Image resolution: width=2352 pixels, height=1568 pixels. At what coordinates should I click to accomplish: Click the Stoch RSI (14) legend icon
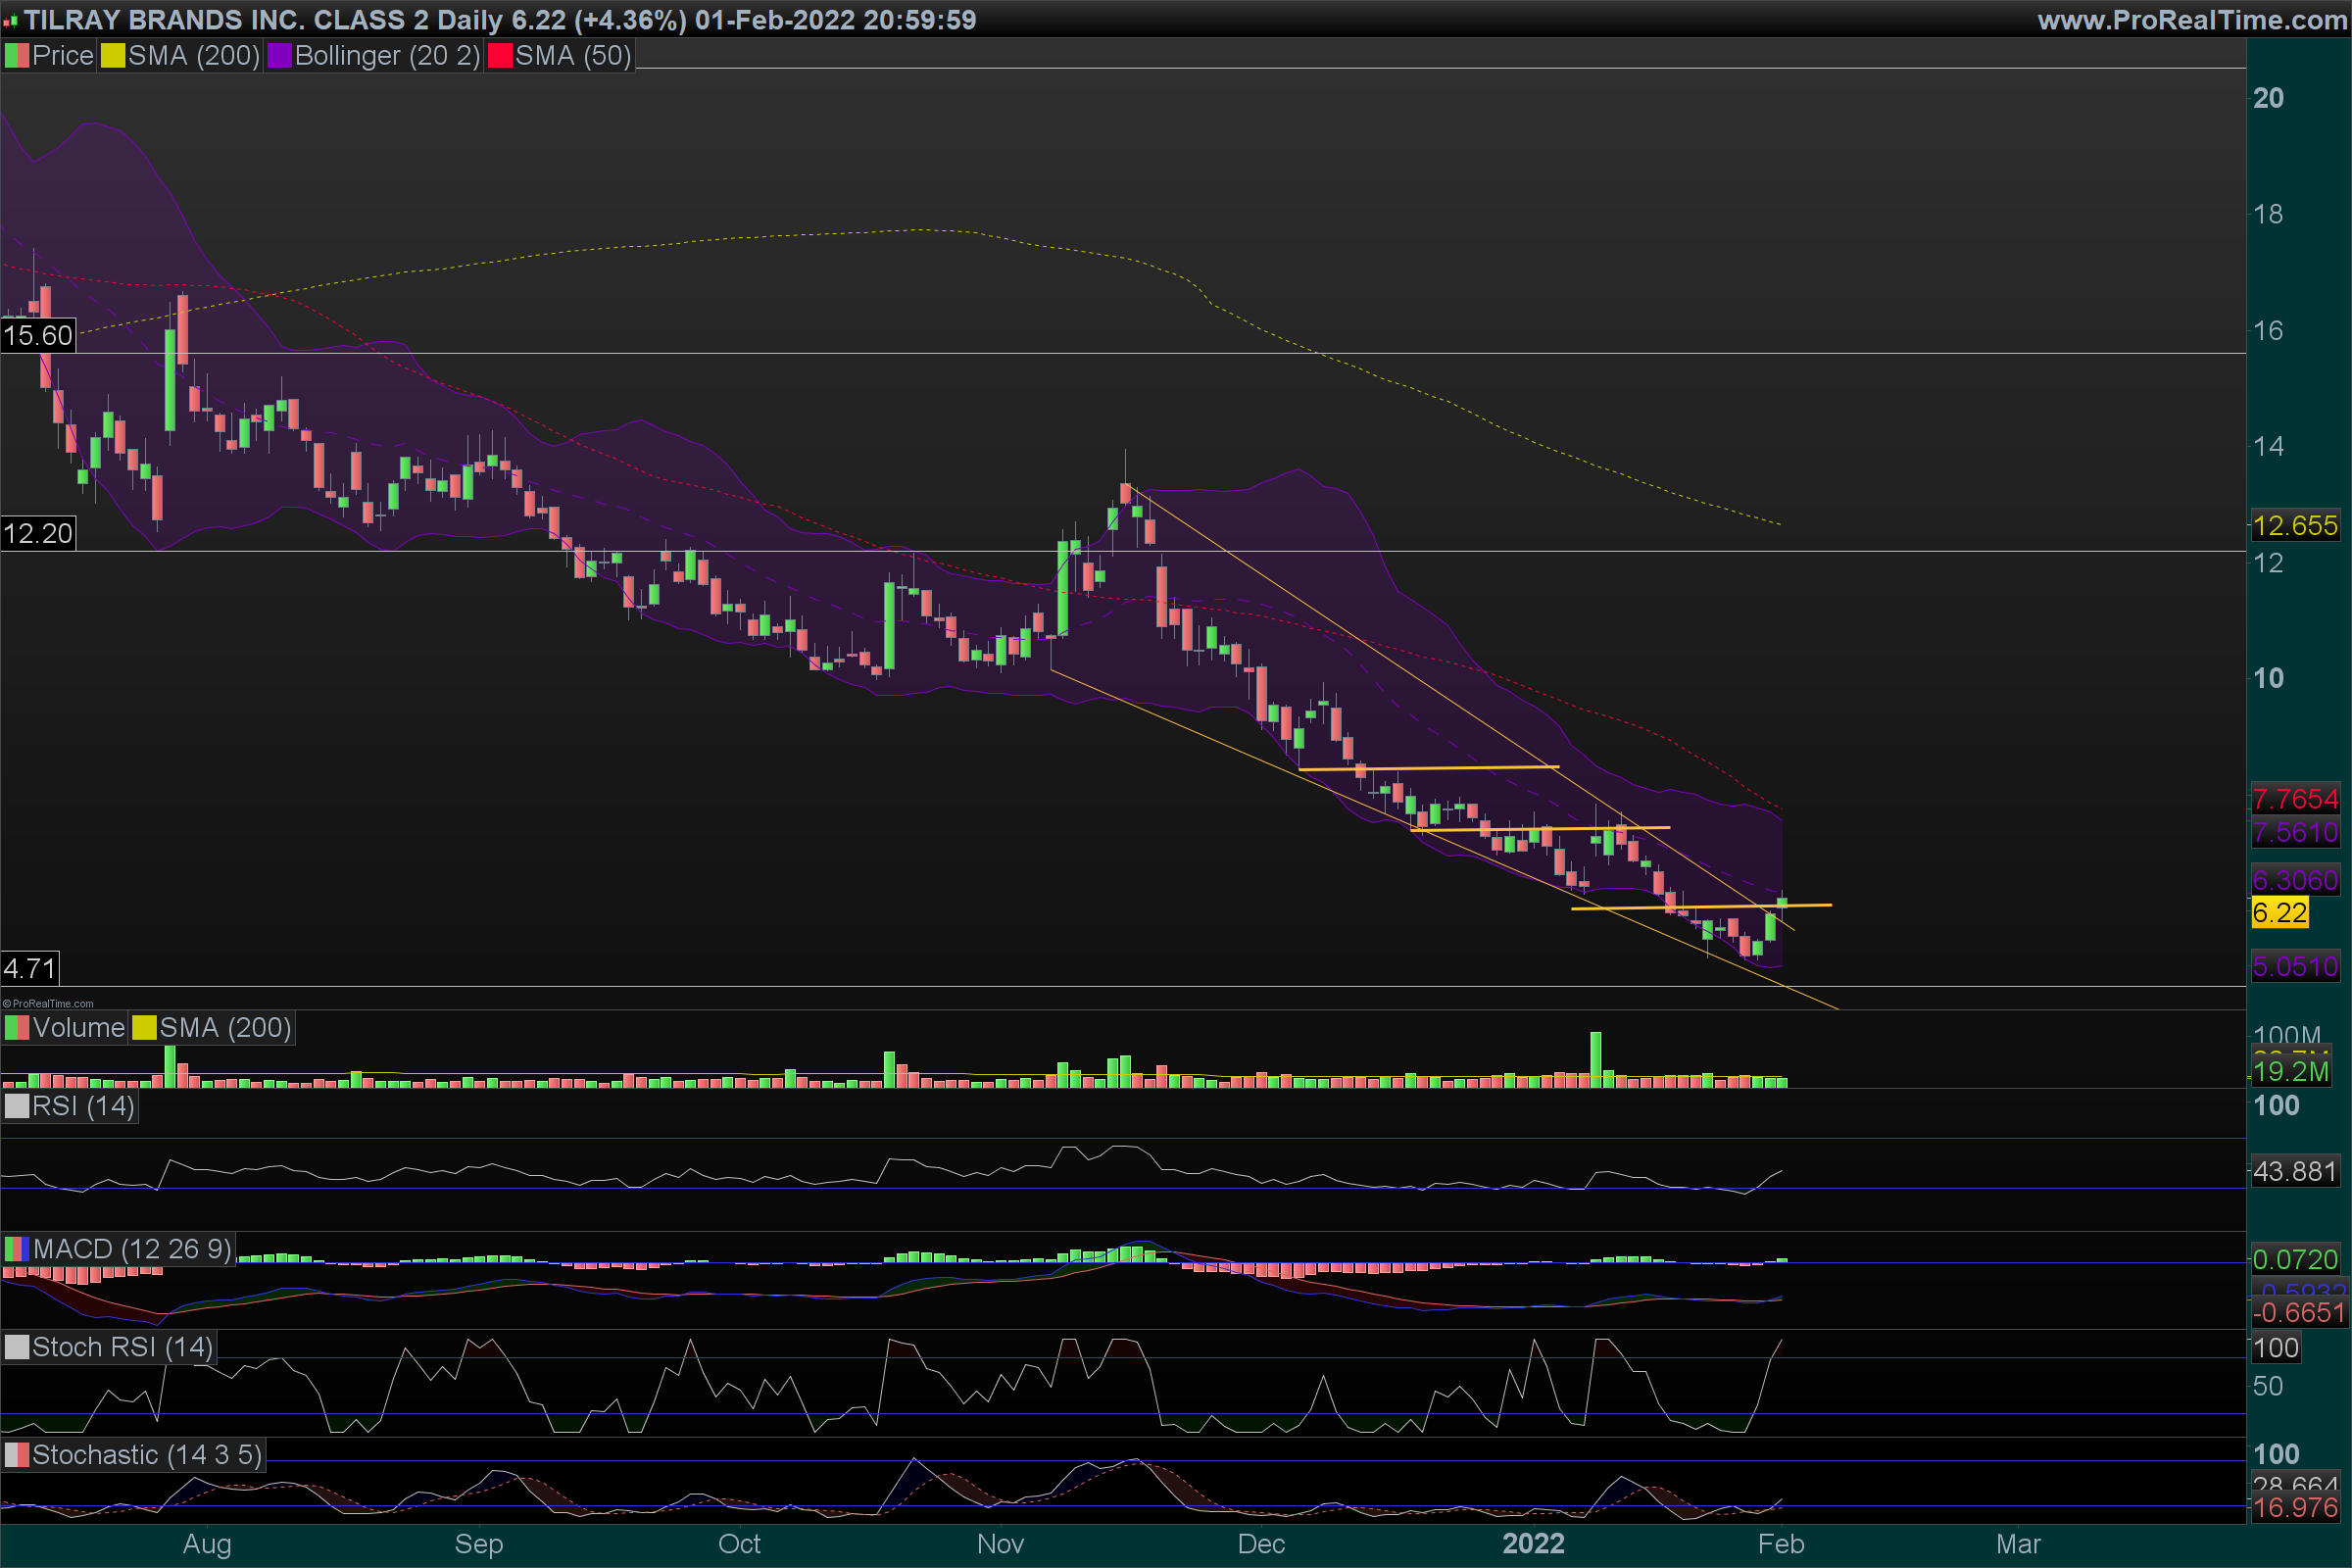(17, 1347)
